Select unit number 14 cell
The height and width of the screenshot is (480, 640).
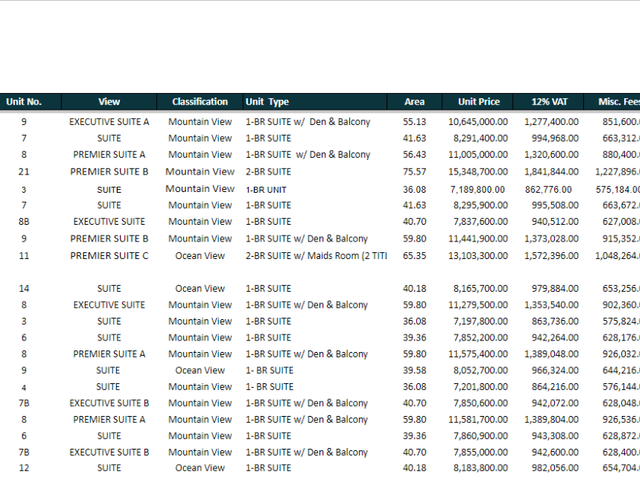pyautogui.click(x=24, y=289)
